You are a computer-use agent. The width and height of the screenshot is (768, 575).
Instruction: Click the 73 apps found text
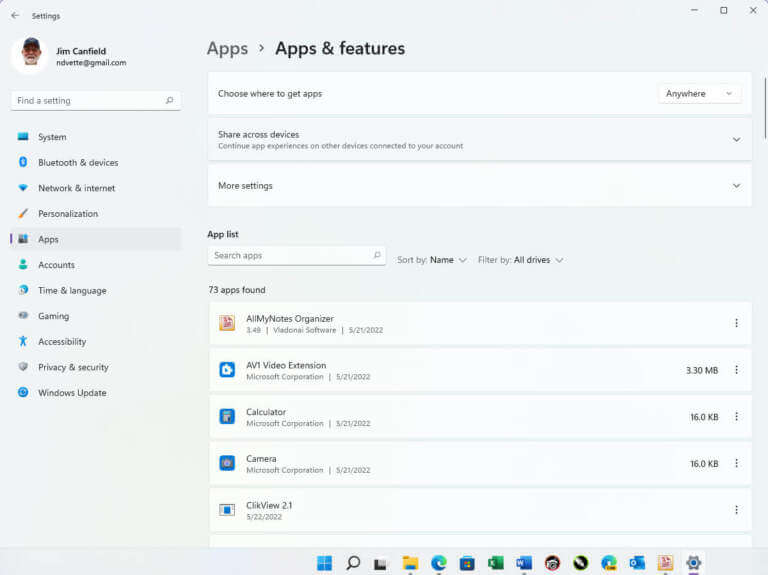tap(237, 290)
